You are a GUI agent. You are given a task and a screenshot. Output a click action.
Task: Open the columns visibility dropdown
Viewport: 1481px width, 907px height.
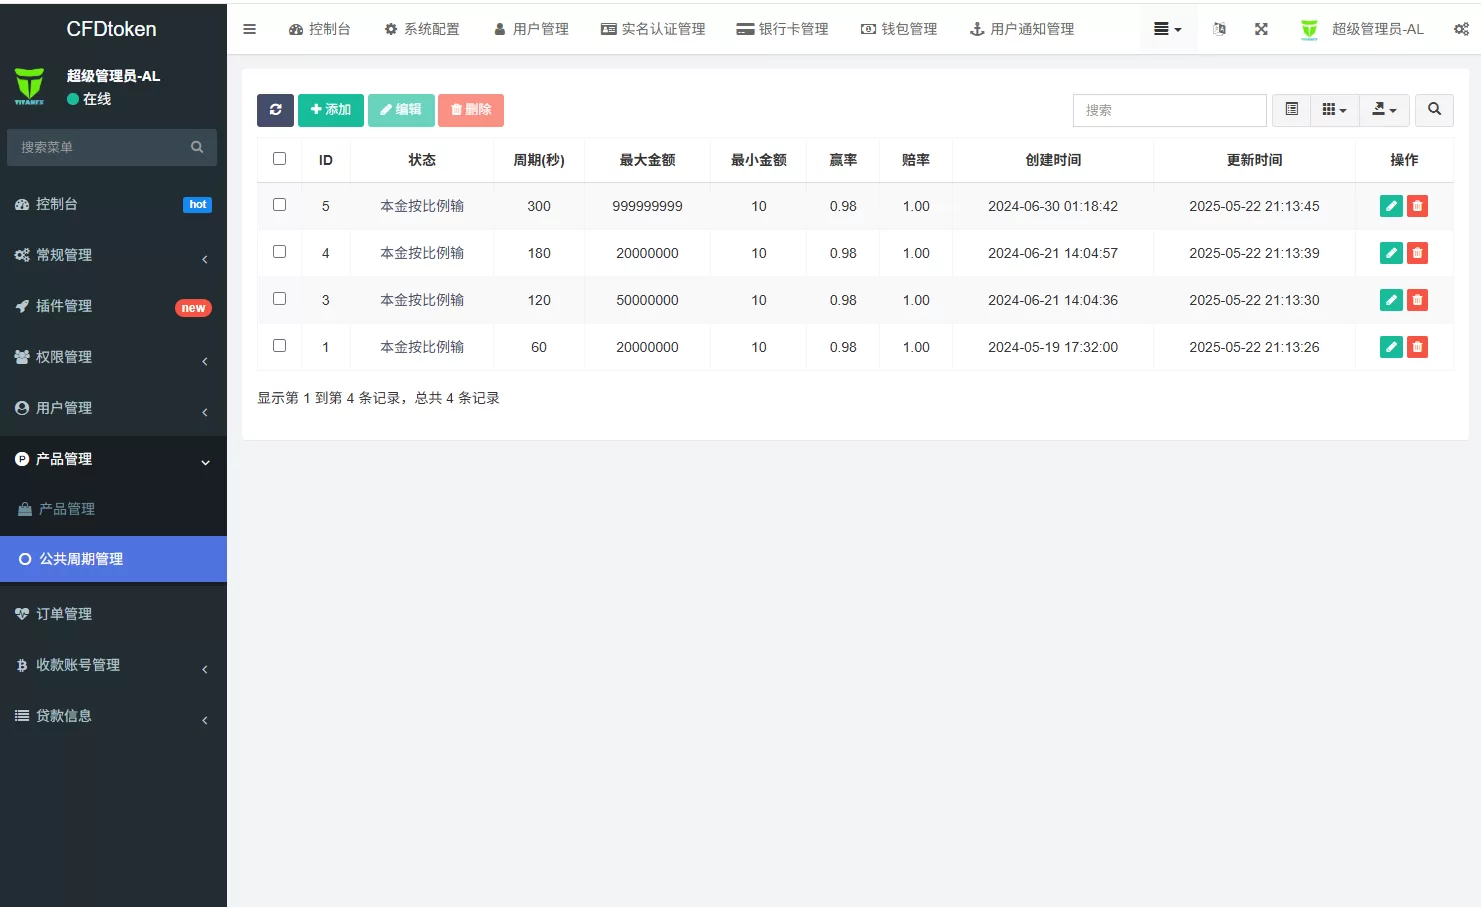(x=1334, y=110)
